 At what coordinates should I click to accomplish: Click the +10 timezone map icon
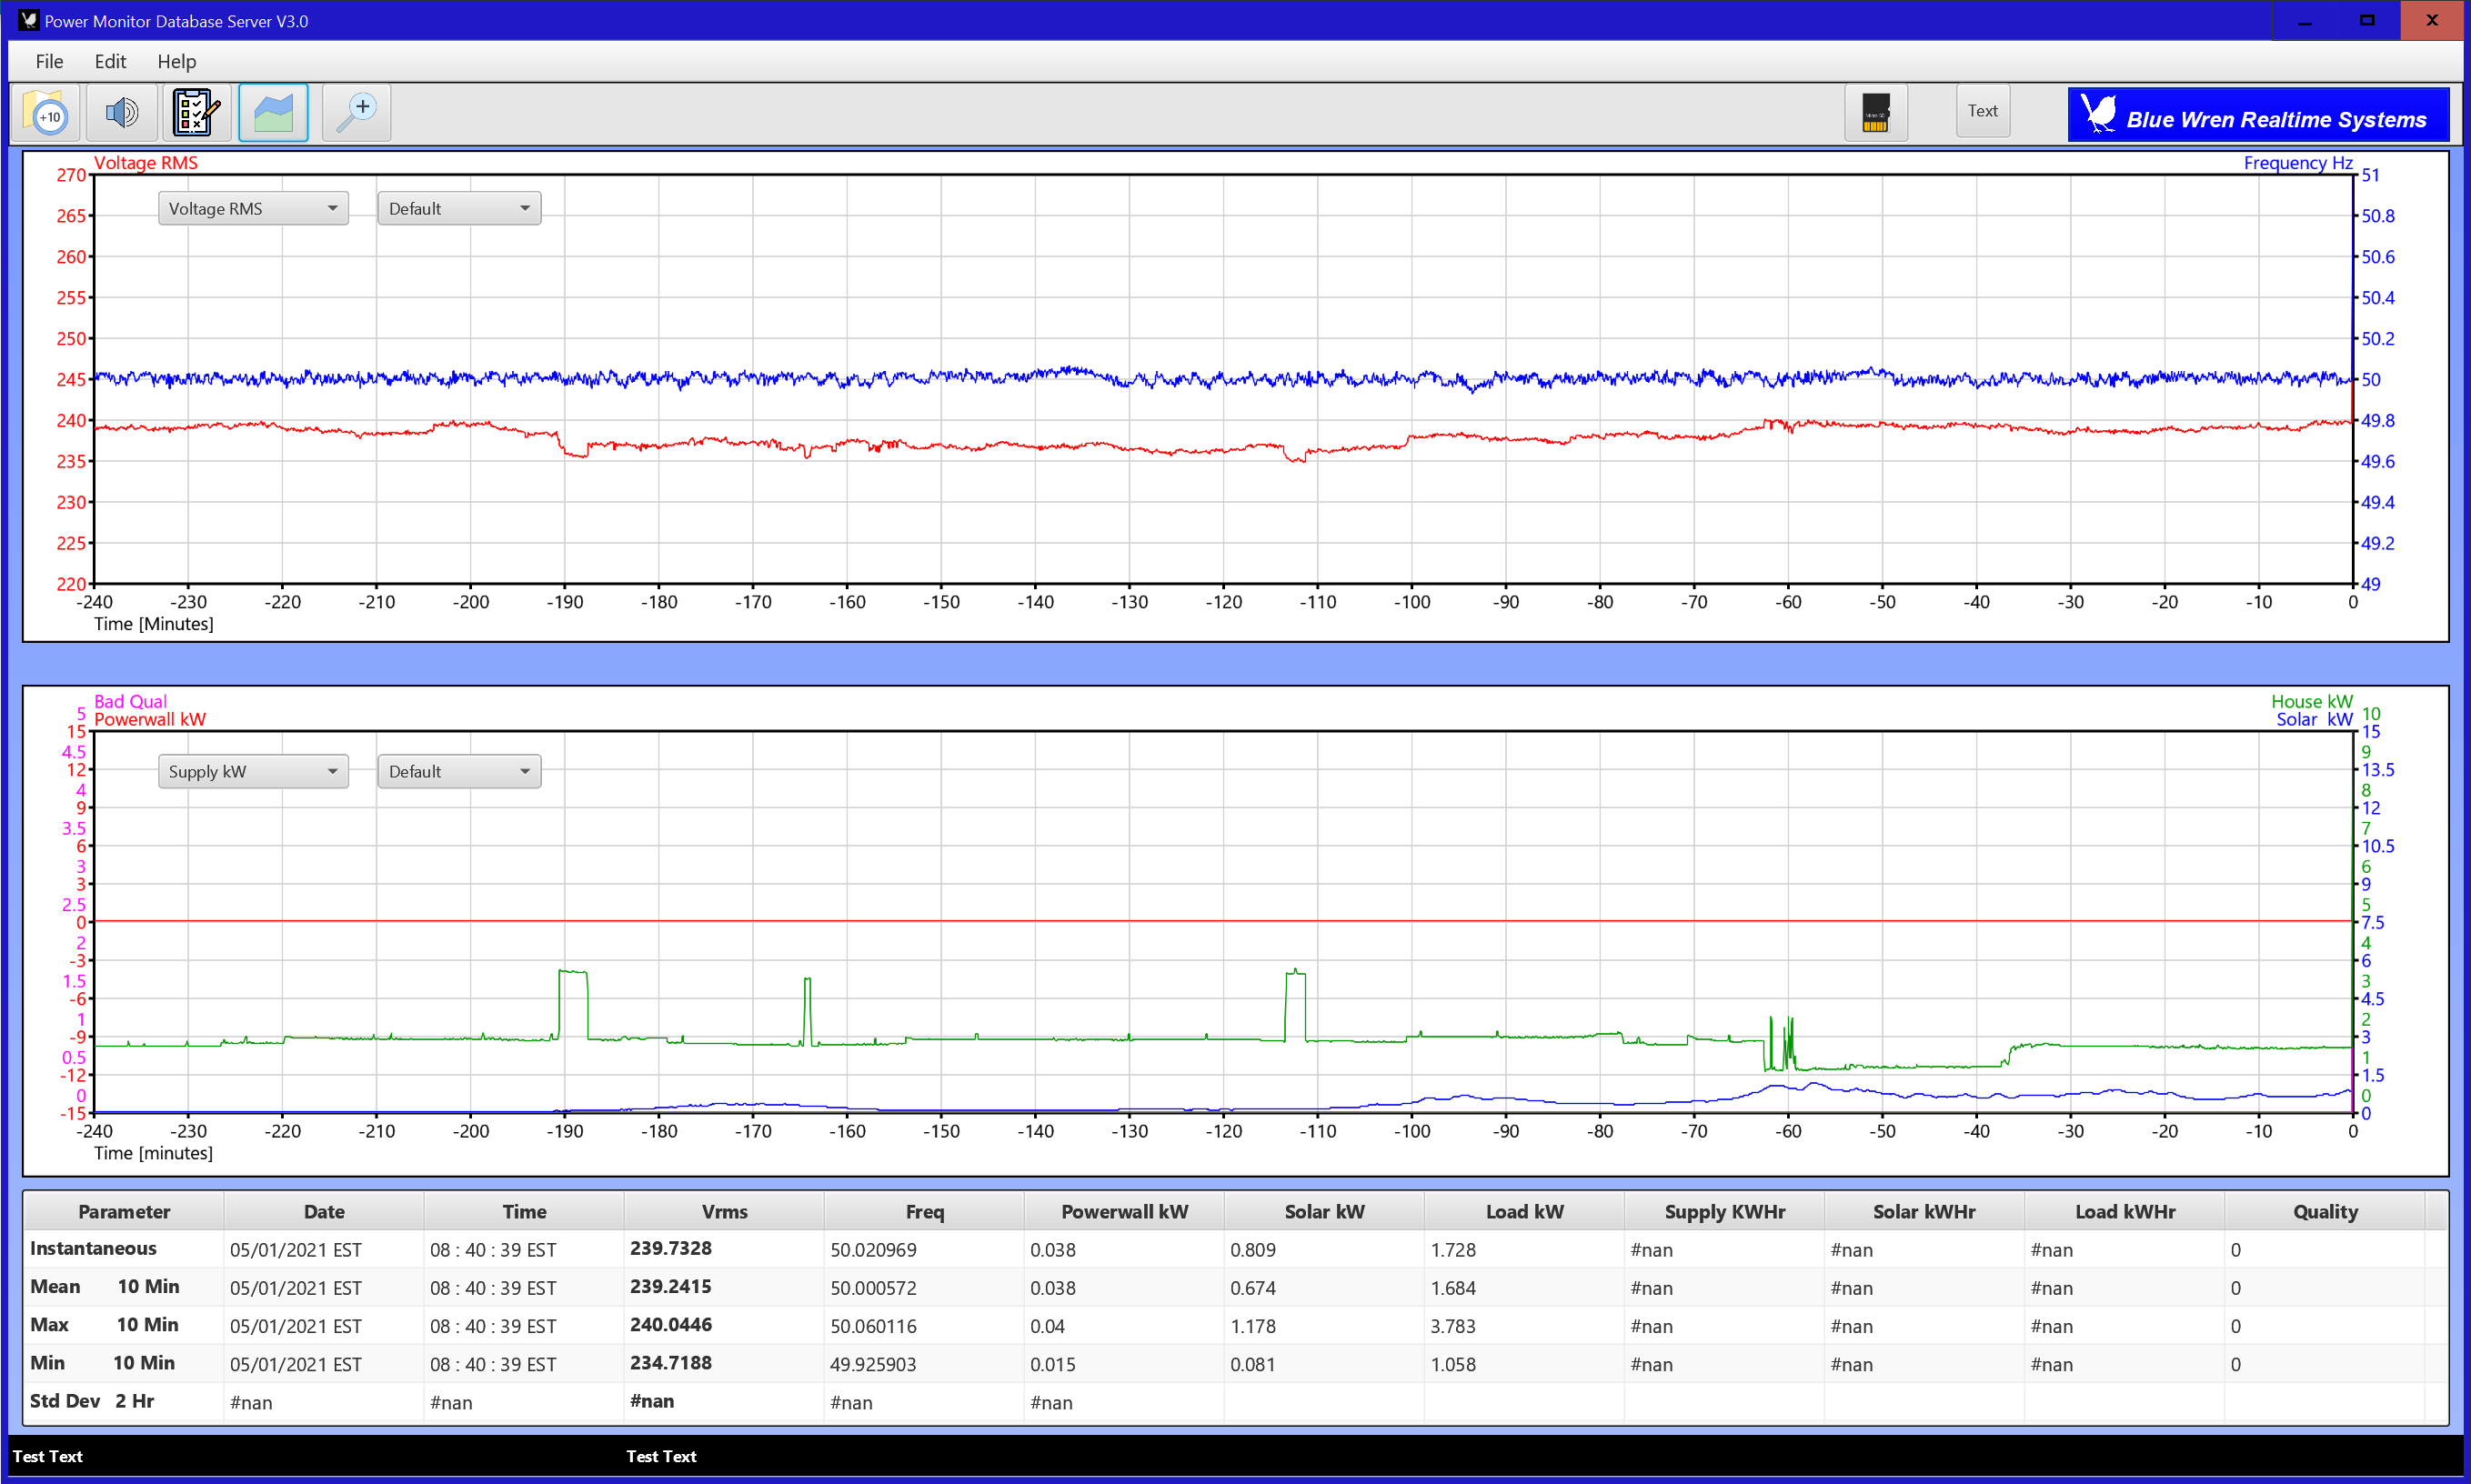point(45,113)
